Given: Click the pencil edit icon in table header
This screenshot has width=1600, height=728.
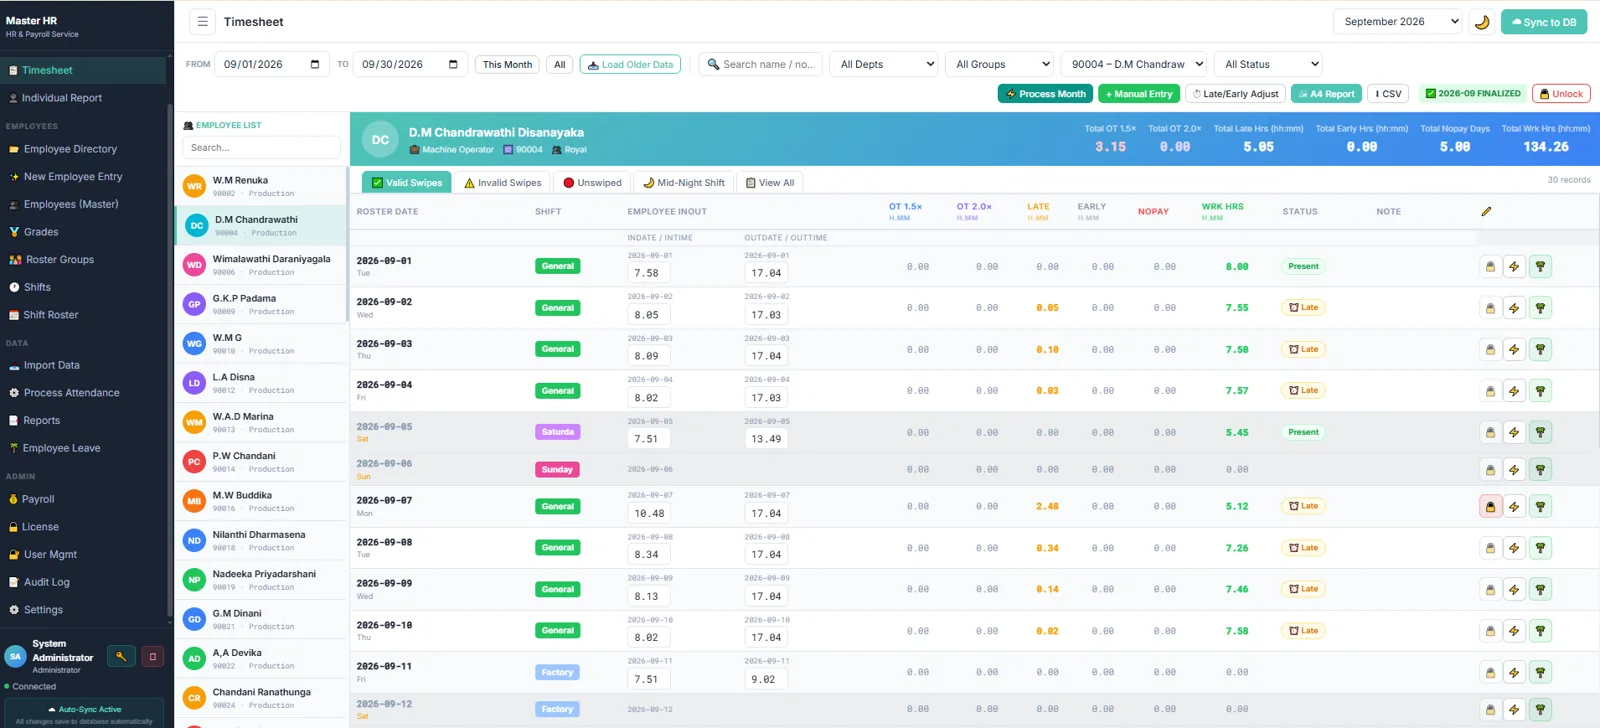Looking at the screenshot, I should (1486, 212).
